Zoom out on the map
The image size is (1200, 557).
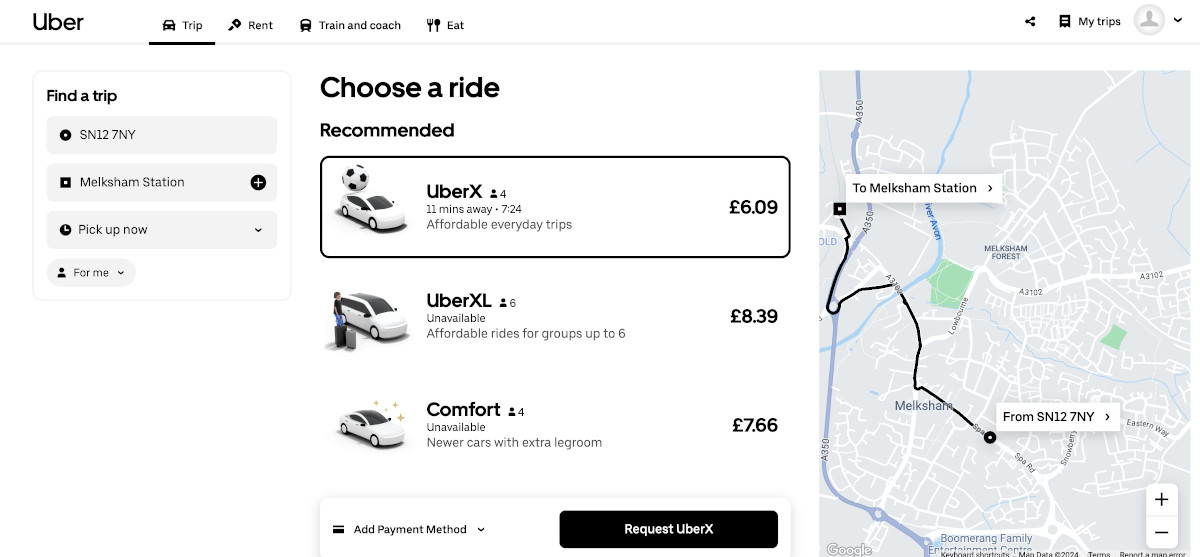tap(1161, 532)
